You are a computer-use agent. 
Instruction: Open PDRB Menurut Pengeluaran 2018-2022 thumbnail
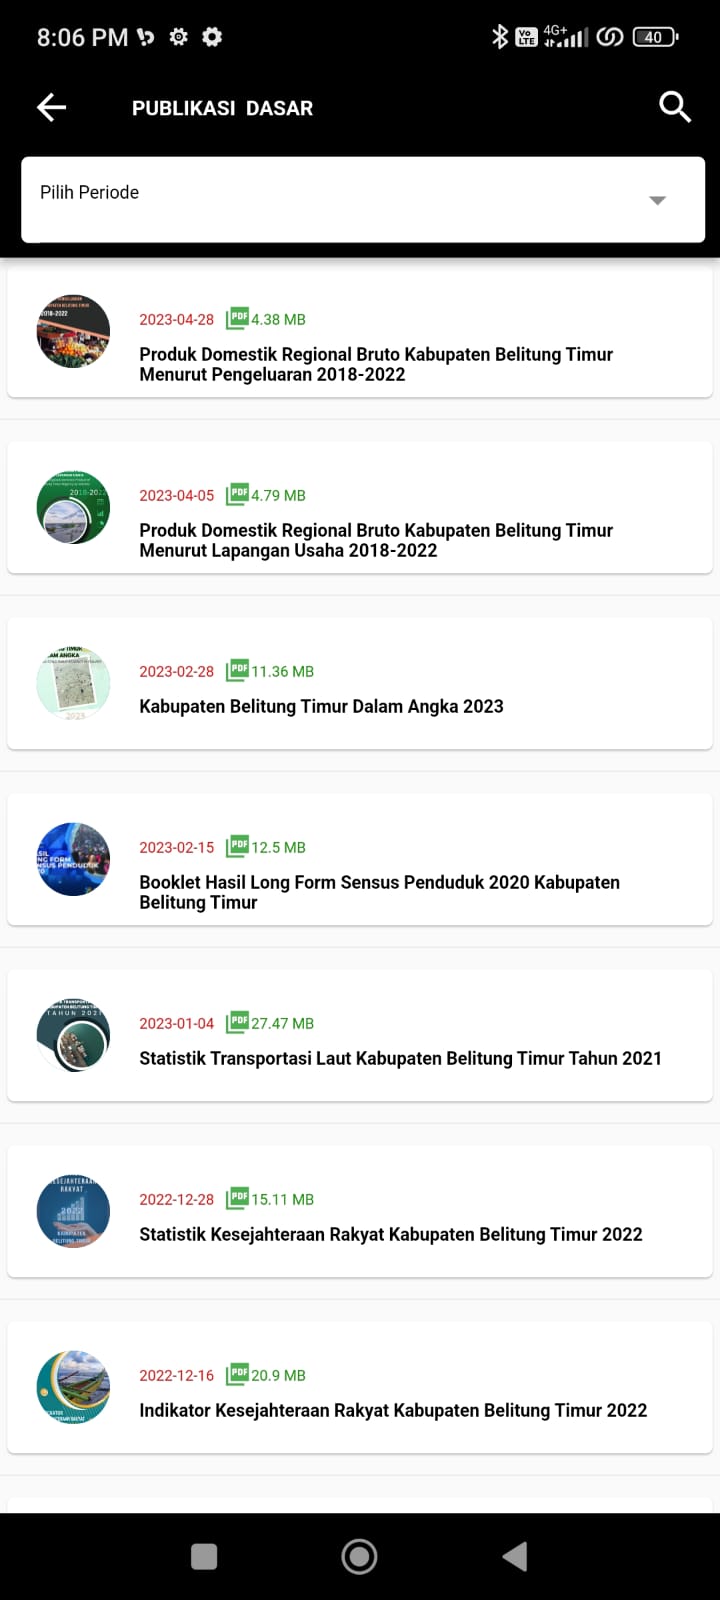coord(73,331)
